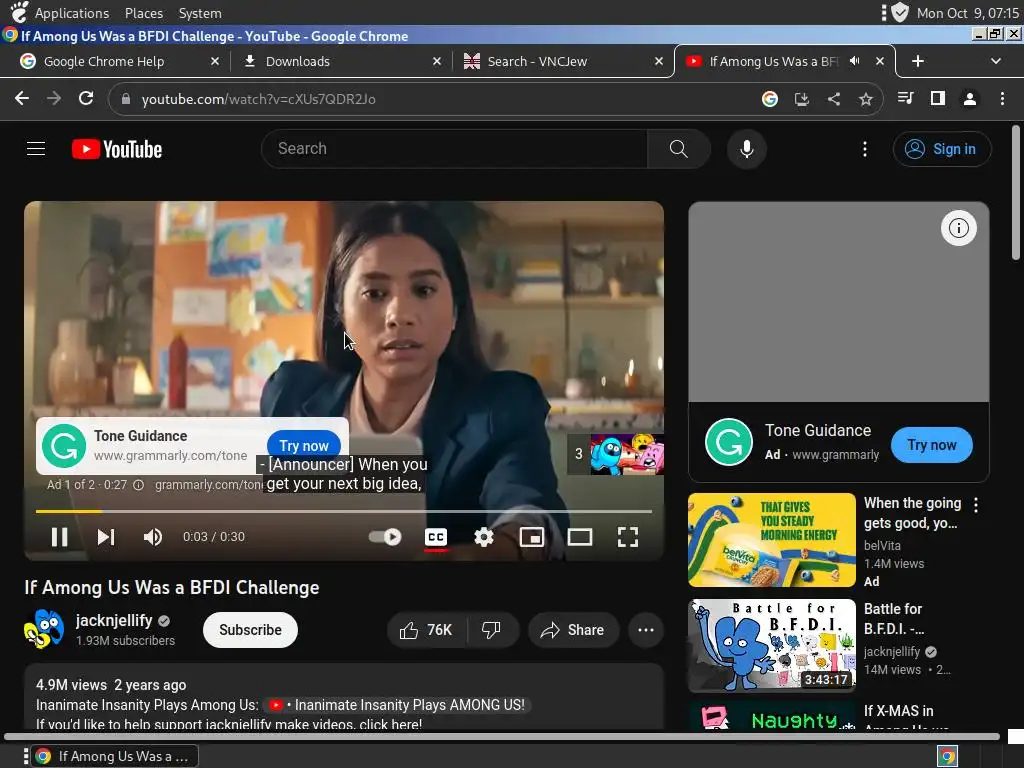The width and height of the screenshot is (1024, 768).
Task: Search with your voice microphone button
Action: [746, 149]
